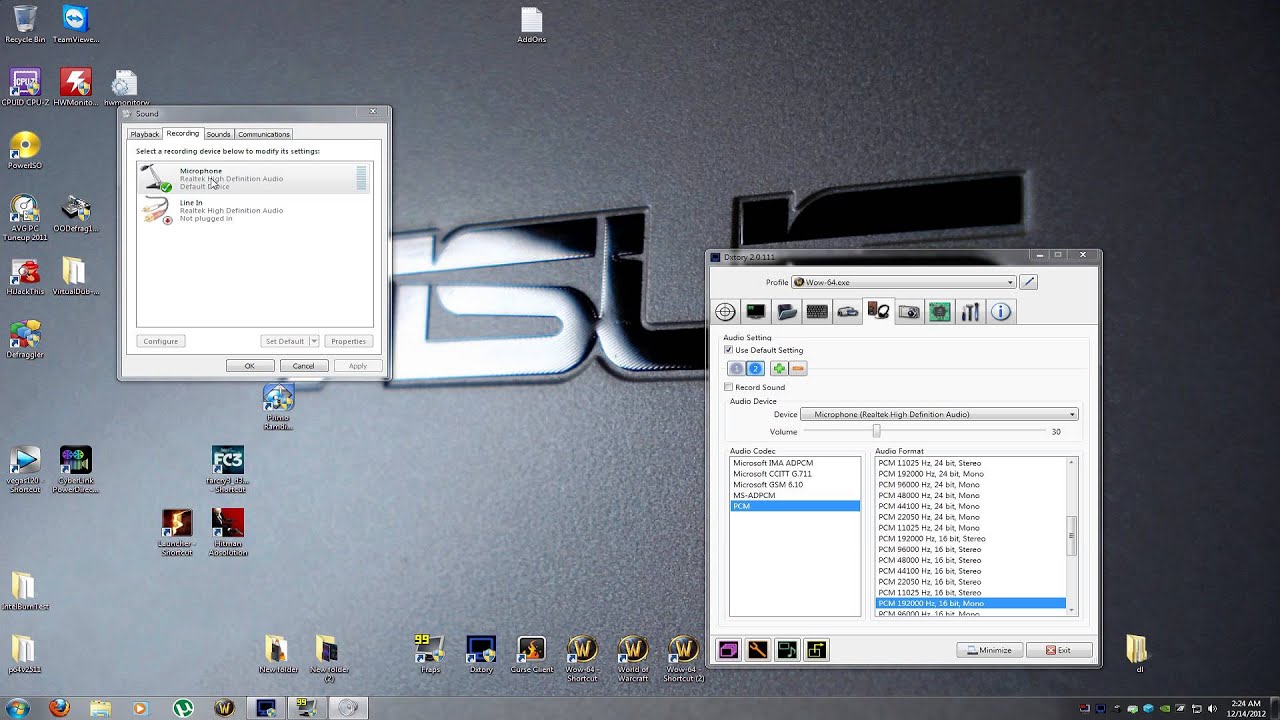
Task: Switch to Sounds tab
Action: point(218,134)
